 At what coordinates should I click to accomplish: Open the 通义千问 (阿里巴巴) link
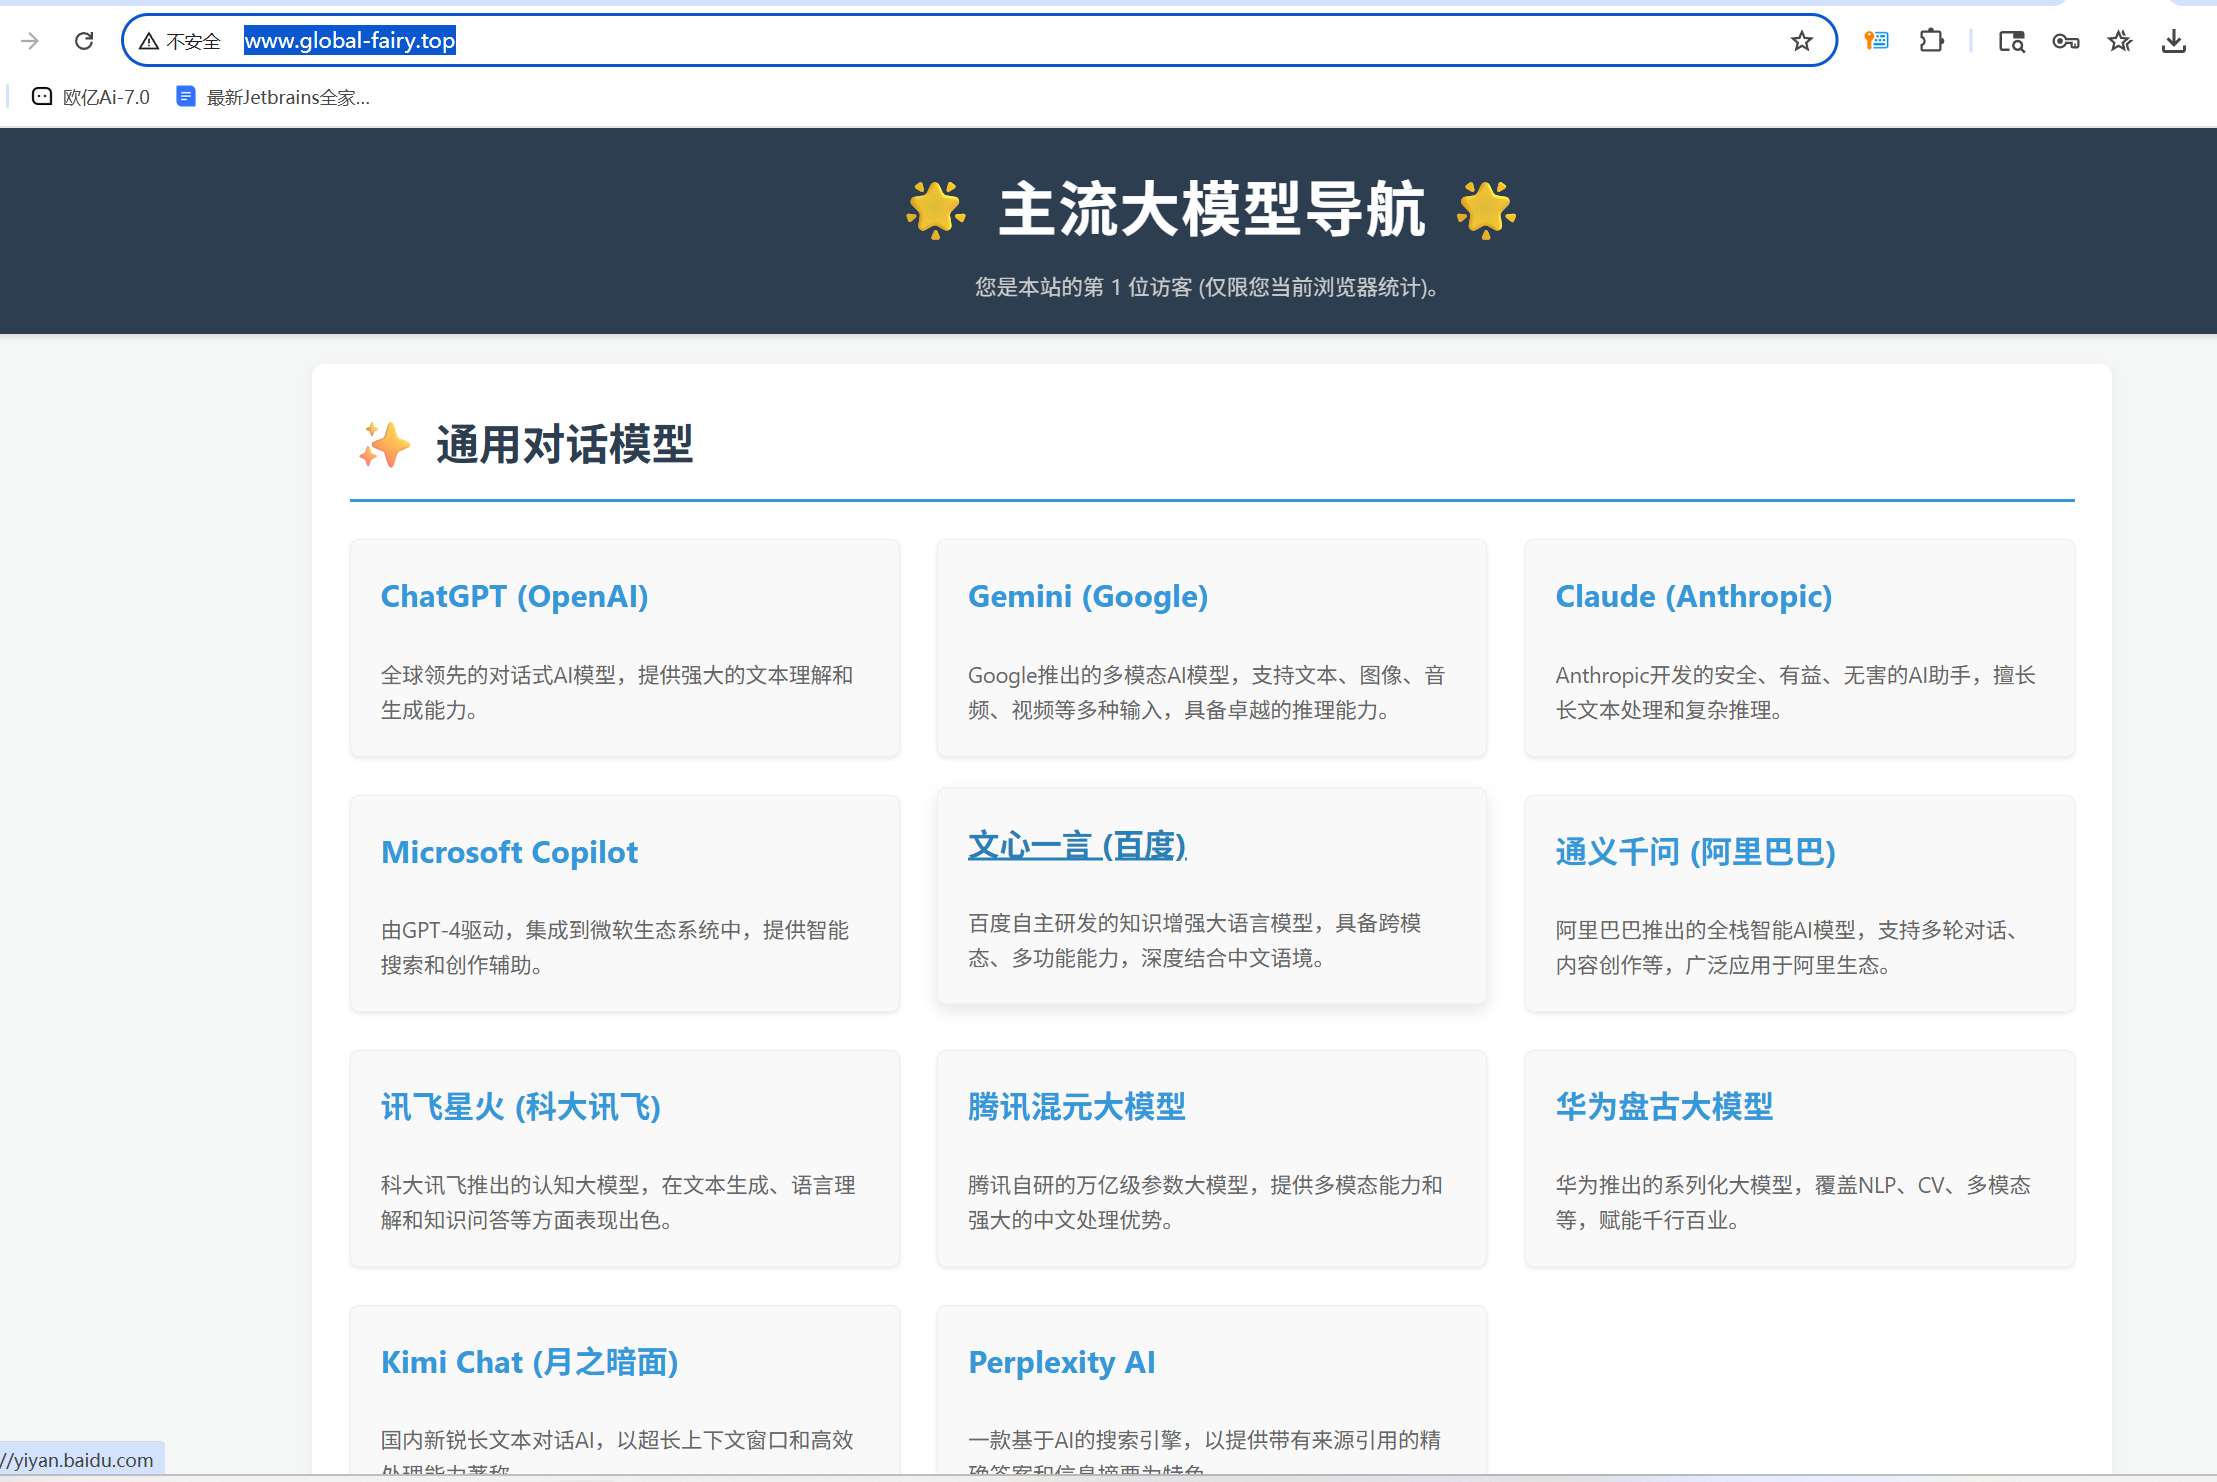tap(1695, 852)
